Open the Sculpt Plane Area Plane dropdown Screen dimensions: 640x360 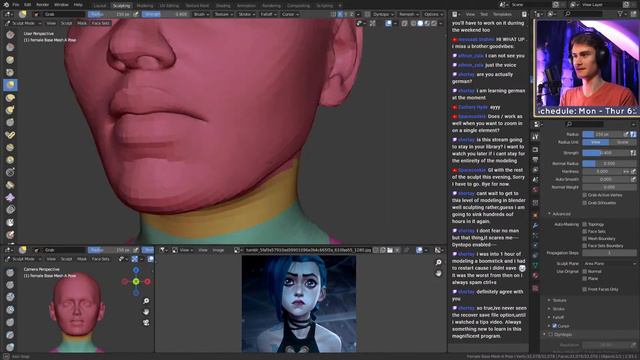[x=609, y=264]
